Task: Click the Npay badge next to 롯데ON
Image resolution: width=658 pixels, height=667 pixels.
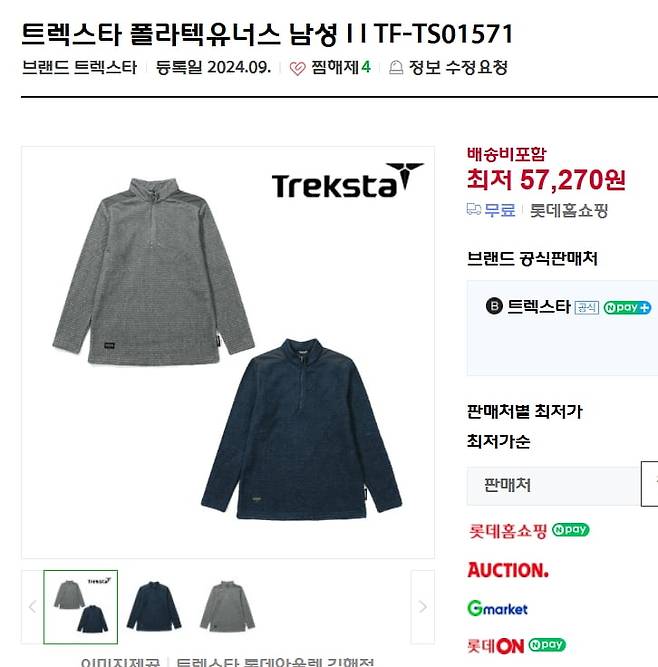Action: point(547,645)
